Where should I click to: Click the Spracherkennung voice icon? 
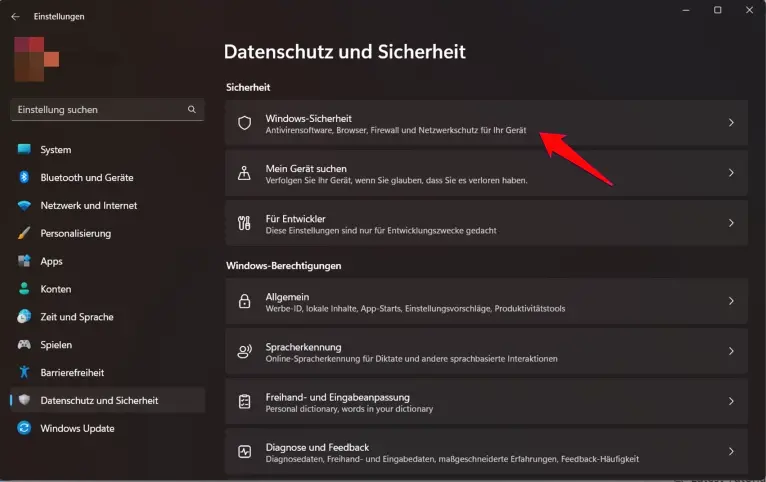pos(244,351)
